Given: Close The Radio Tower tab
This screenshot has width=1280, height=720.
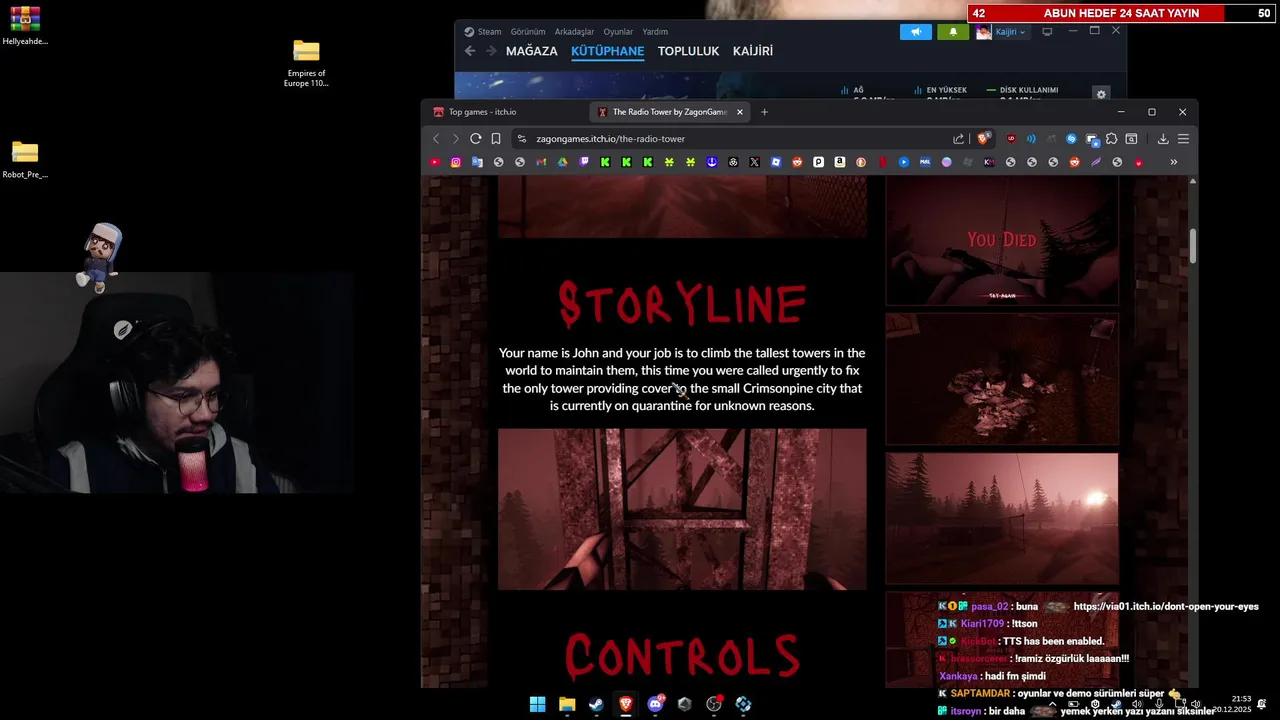Looking at the screenshot, I should [740, 112].
